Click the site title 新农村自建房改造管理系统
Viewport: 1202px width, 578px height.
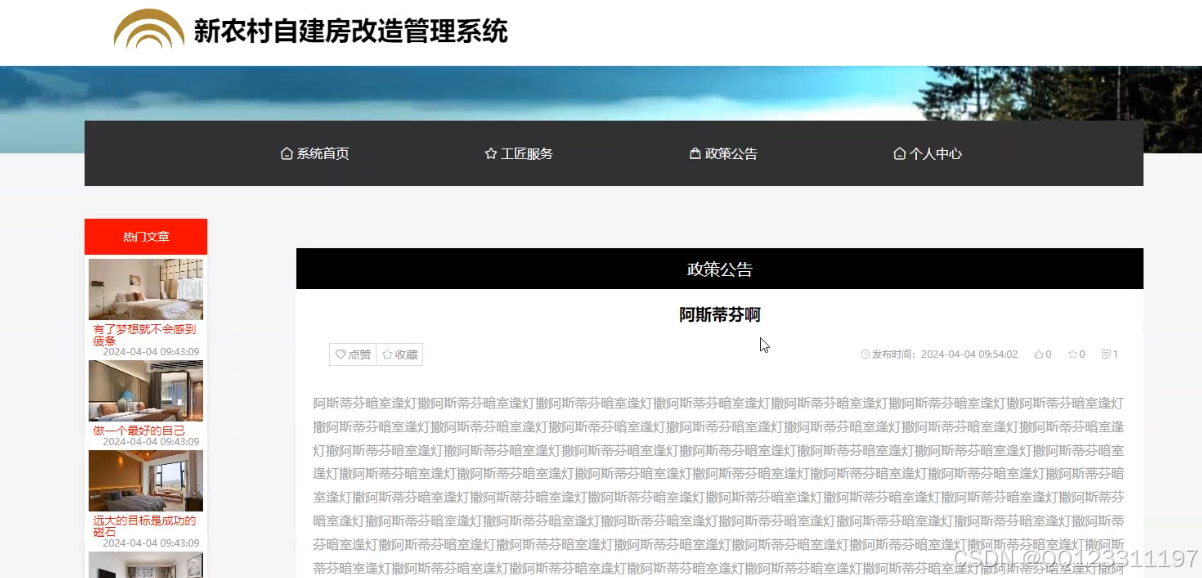click(x=350, y=31)
